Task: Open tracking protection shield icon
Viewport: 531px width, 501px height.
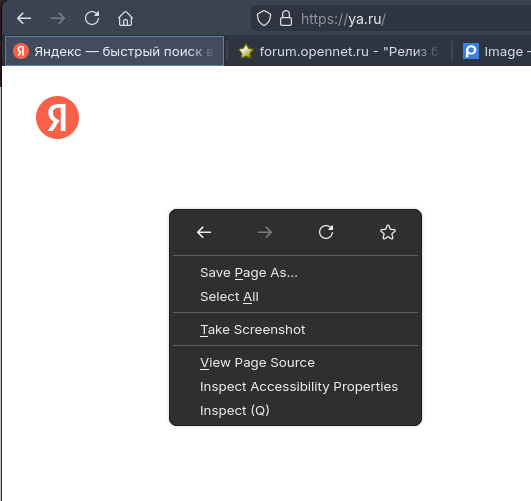Action: (264, 18)
